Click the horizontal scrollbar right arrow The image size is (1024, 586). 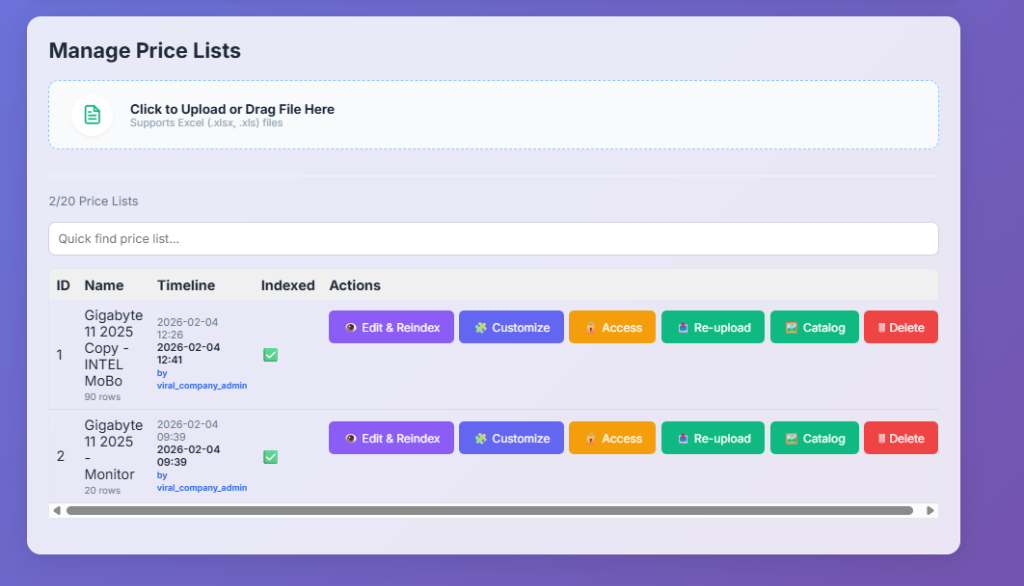coord(930,510)
